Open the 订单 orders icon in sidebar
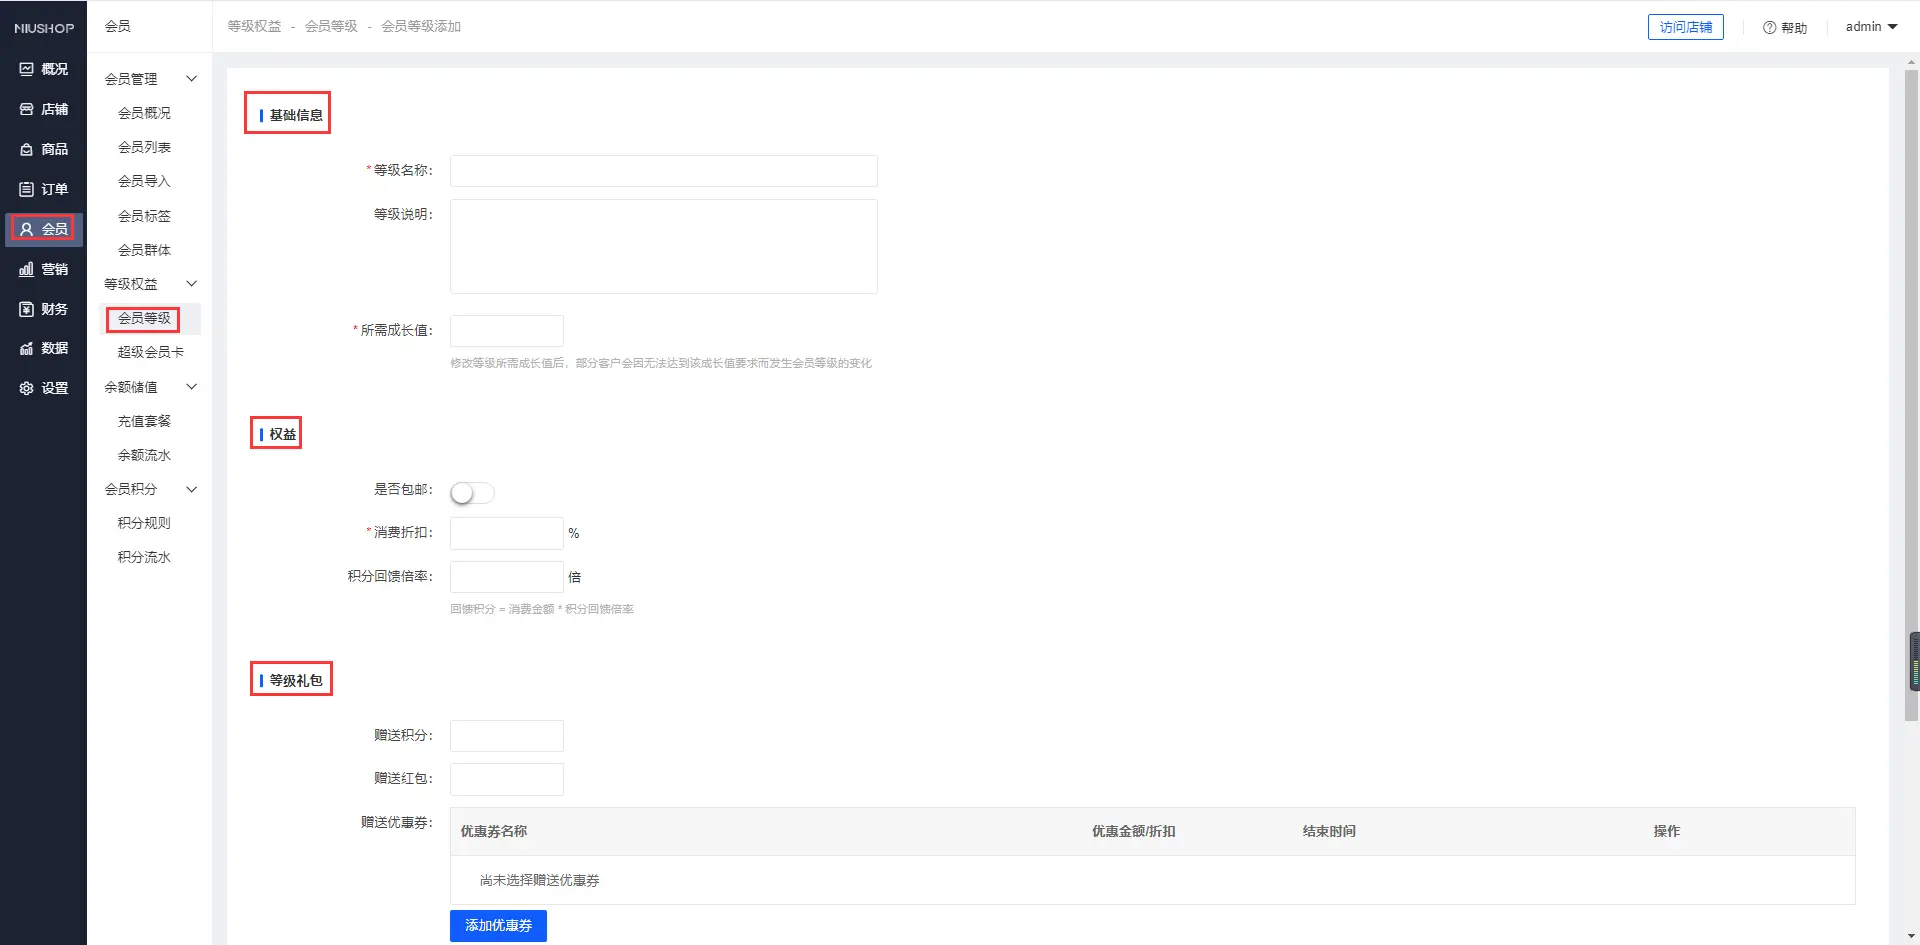The height and width of the screenshot is (945, 1920). point(27,189)
